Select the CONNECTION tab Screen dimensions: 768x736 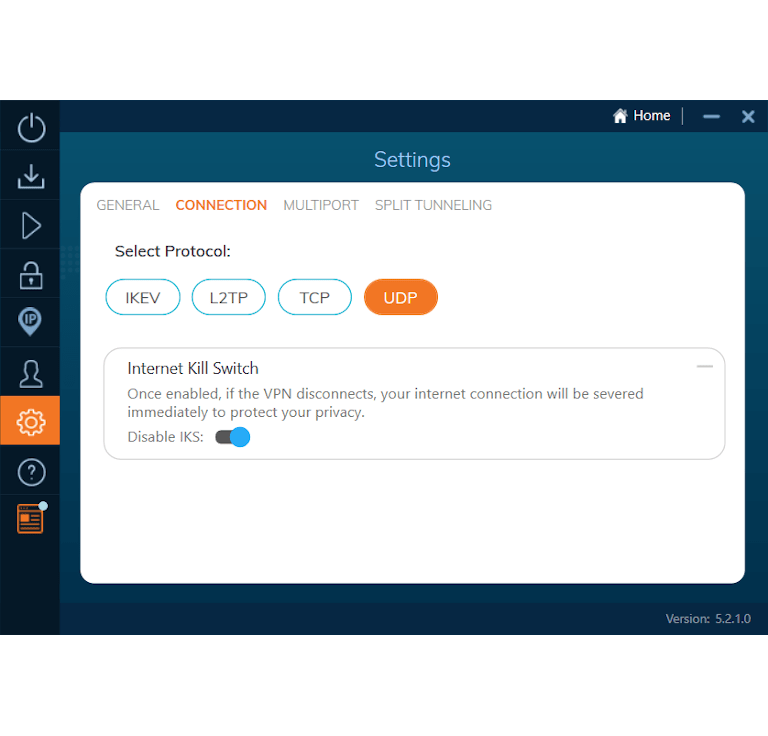pyautogui.click(x=221, y=205)
